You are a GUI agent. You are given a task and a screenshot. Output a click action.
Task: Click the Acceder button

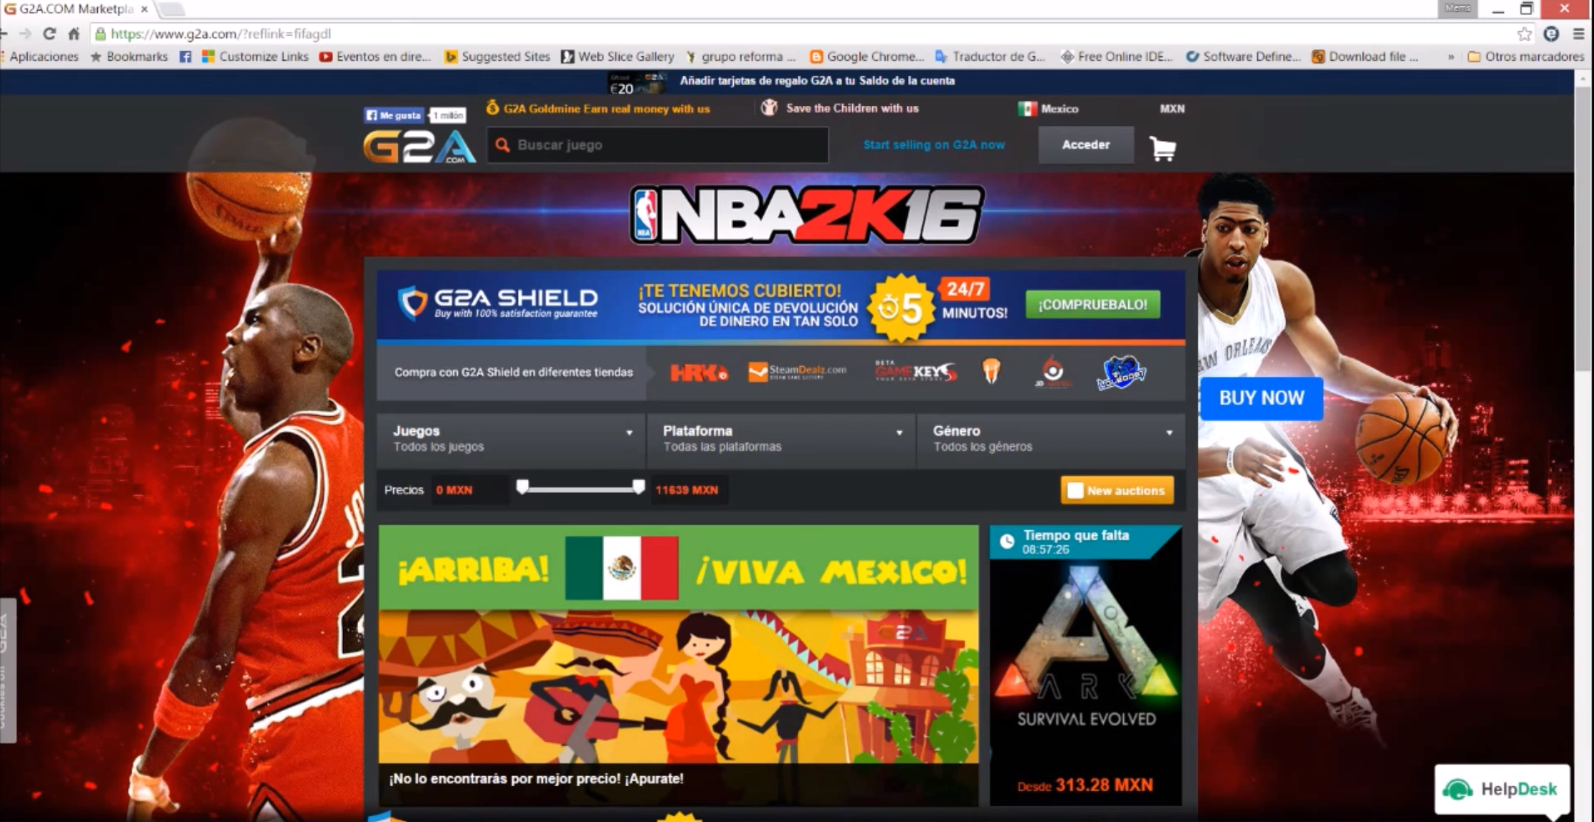point(1086,145)
